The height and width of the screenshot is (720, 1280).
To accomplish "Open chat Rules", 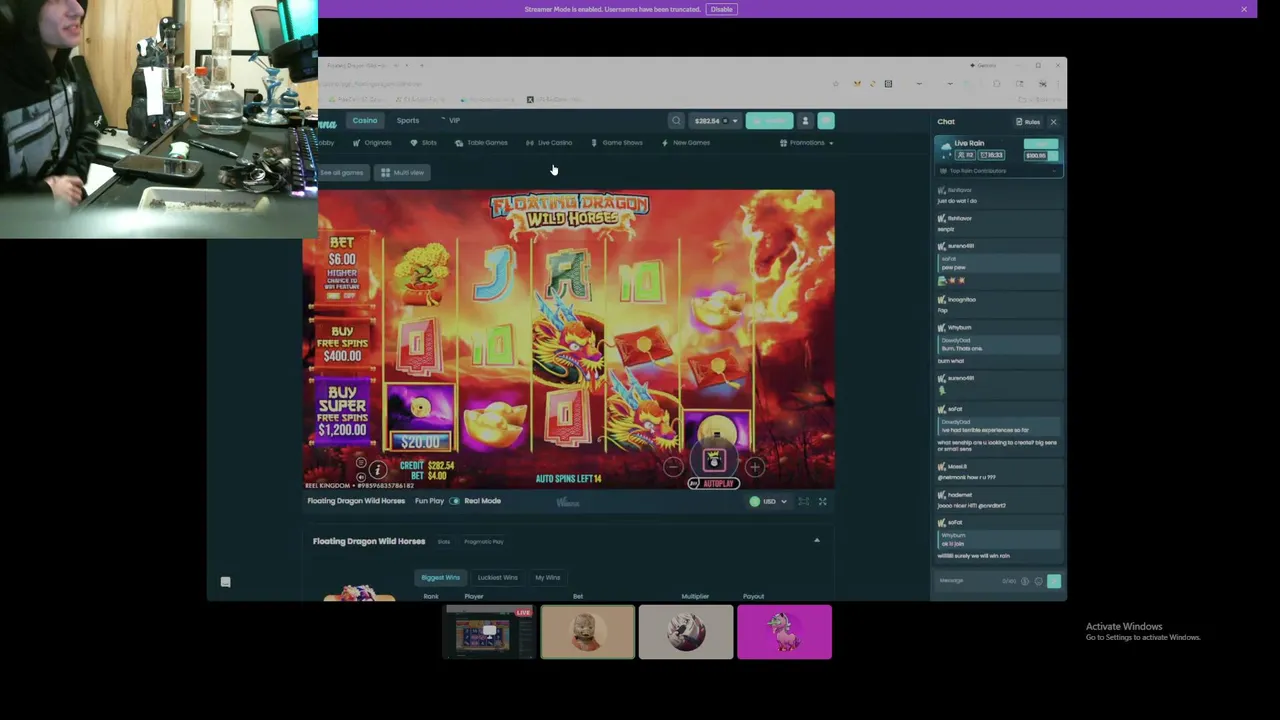I will coord(1028,122).
